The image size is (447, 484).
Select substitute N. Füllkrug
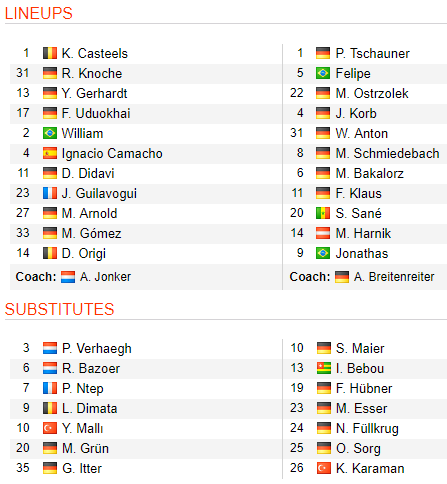(x=367, y=429)
